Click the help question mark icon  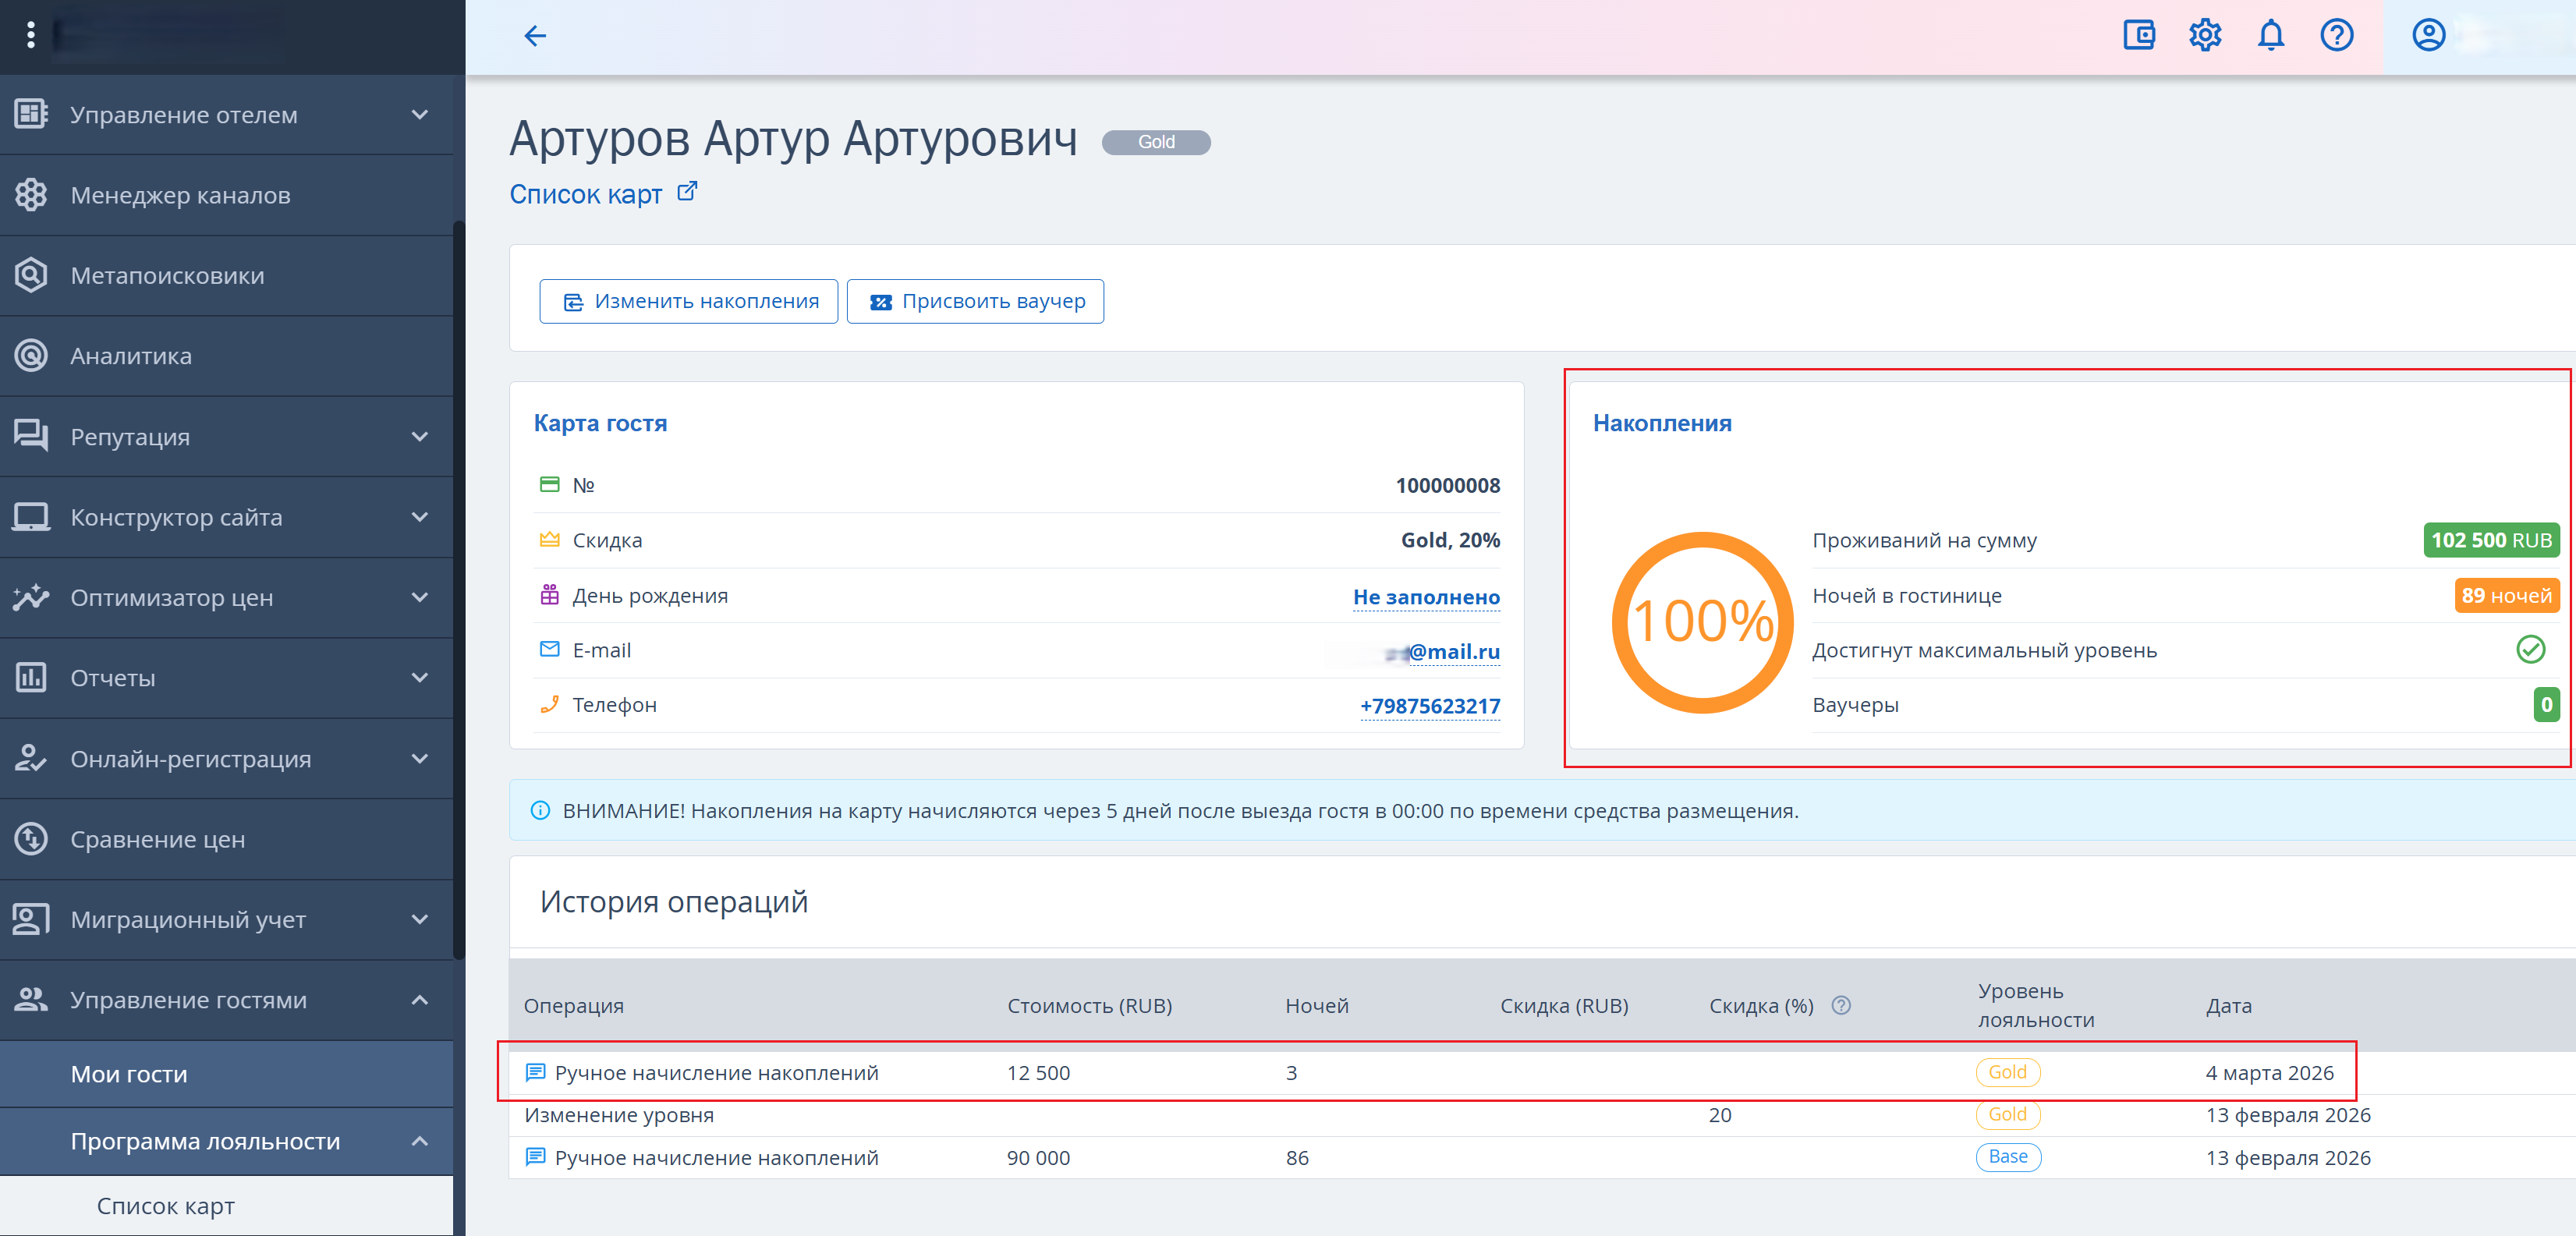tap(2336, 36)
